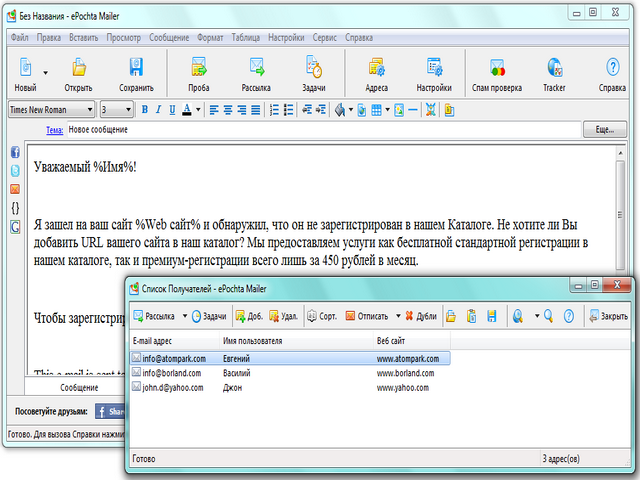Open the font size dropdown showing 3
Viewport: 640px width, 480px height.
[117, 109]
